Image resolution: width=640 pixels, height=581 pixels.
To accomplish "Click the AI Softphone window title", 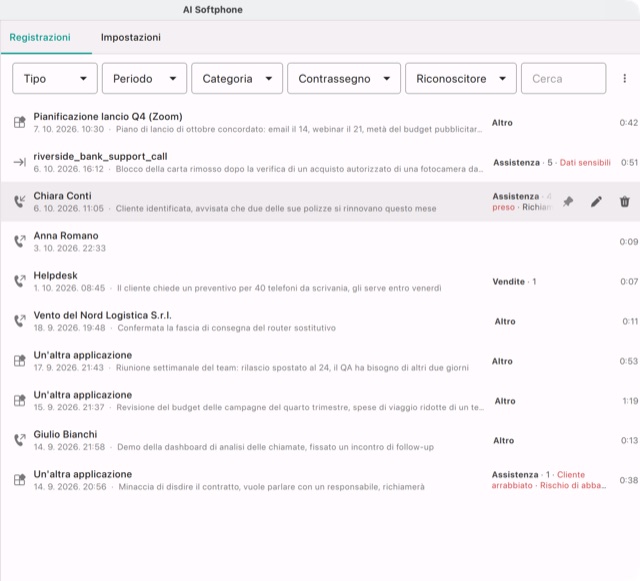I will click(x=213, y=10).
